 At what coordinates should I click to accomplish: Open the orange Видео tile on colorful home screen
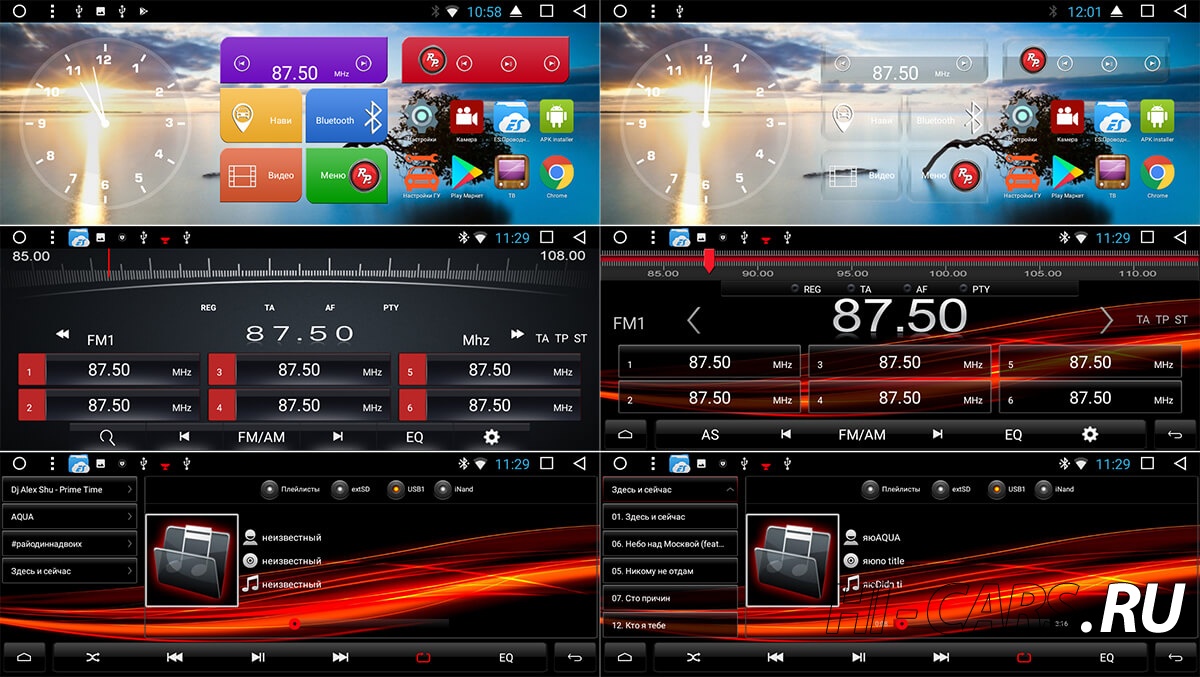261,175
